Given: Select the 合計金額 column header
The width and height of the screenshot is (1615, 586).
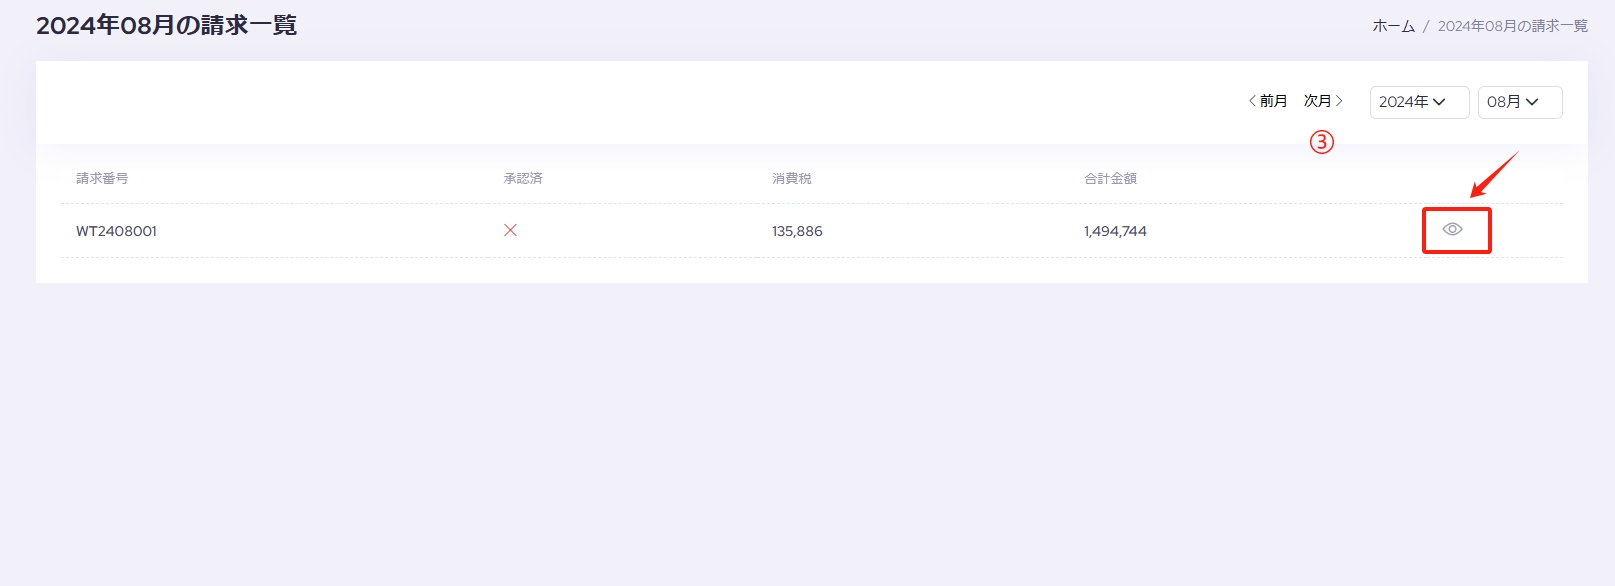Looking at the screenshot, I should (1110, 178).
